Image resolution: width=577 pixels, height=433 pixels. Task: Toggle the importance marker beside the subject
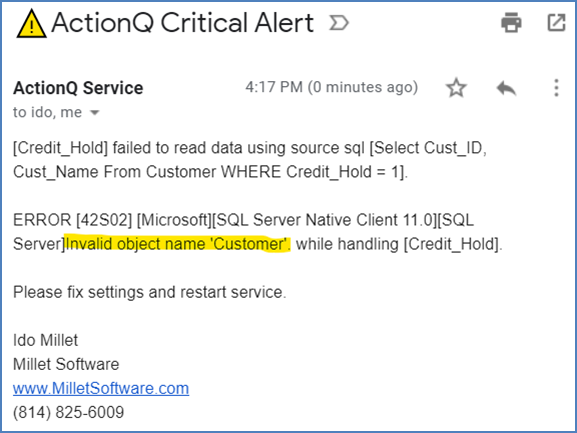339,23
